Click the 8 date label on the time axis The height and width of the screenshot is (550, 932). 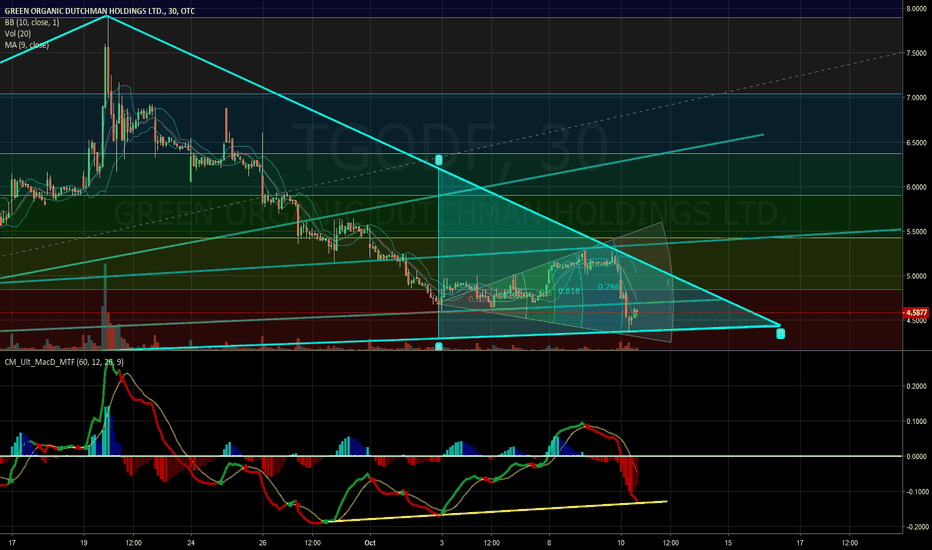click(x=549, y=542)
